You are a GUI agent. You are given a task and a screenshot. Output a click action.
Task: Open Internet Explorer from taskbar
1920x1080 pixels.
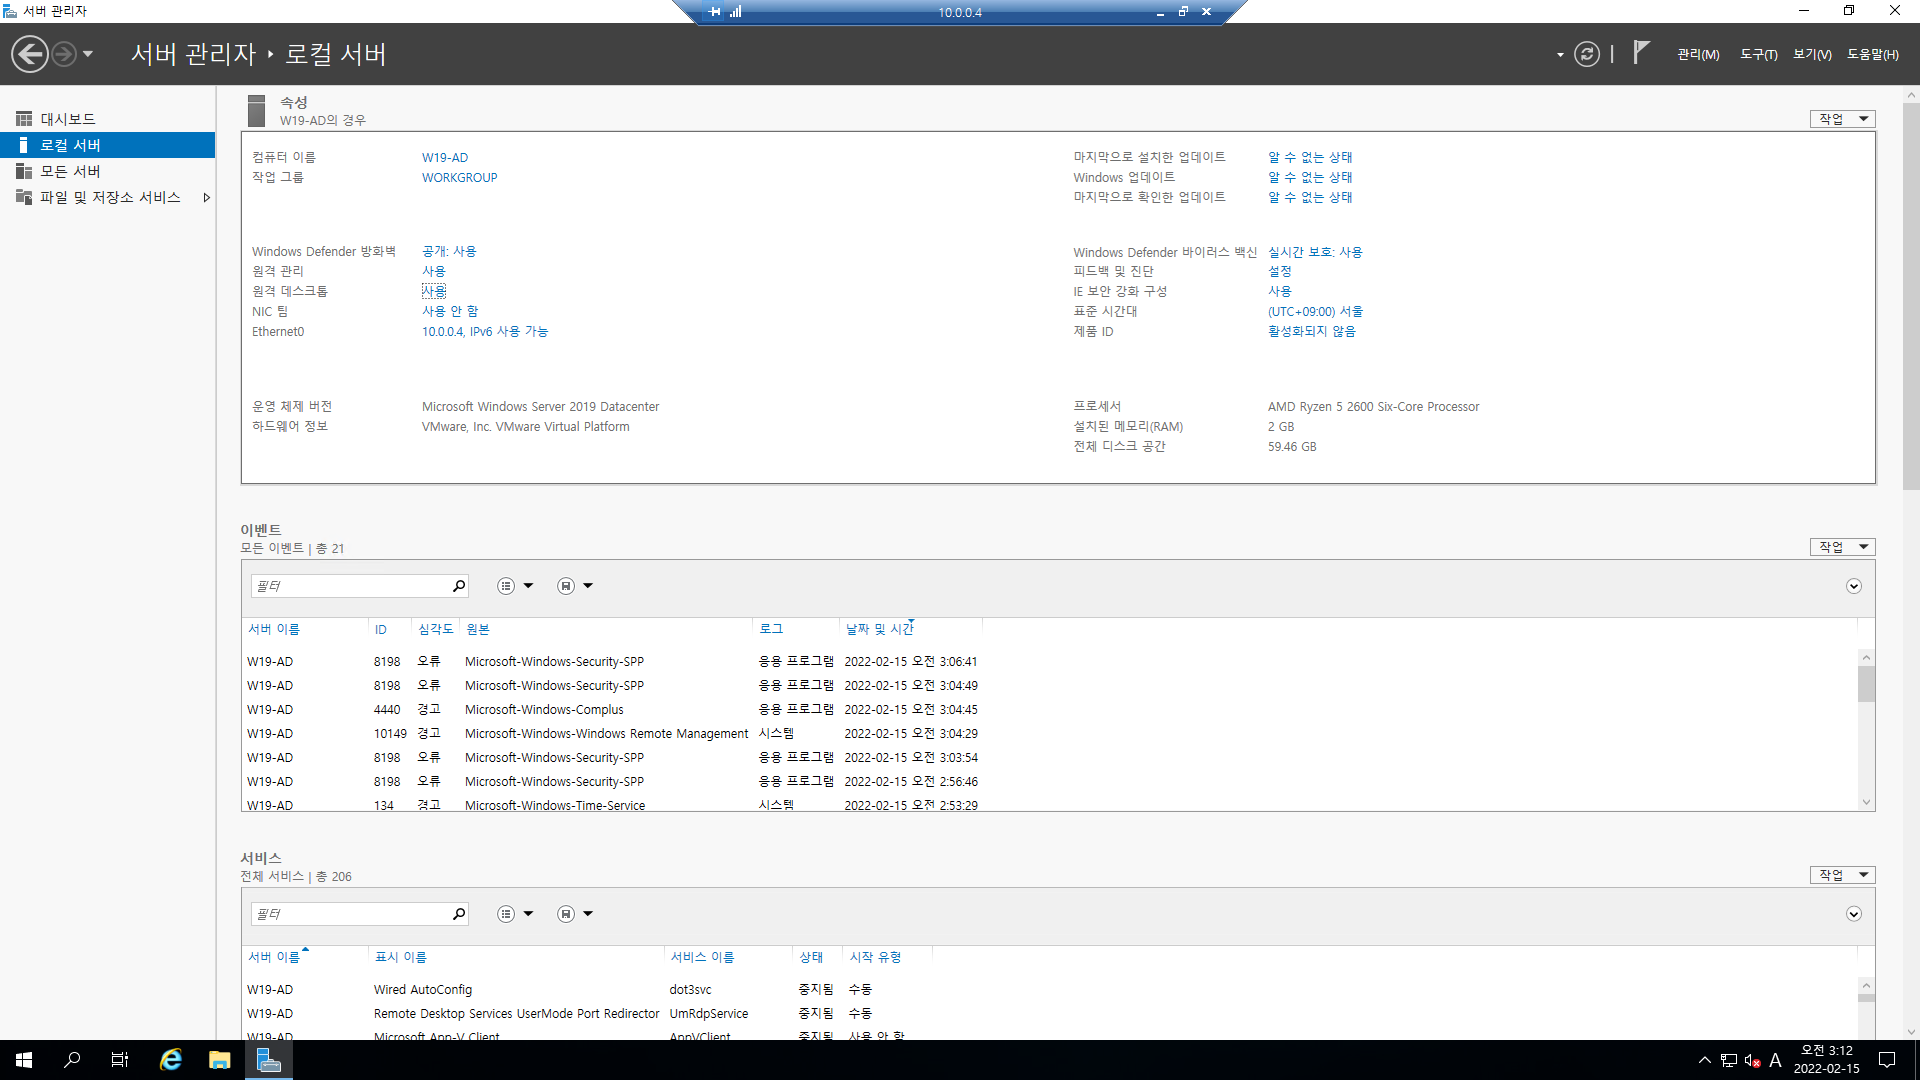(171, 1060)
